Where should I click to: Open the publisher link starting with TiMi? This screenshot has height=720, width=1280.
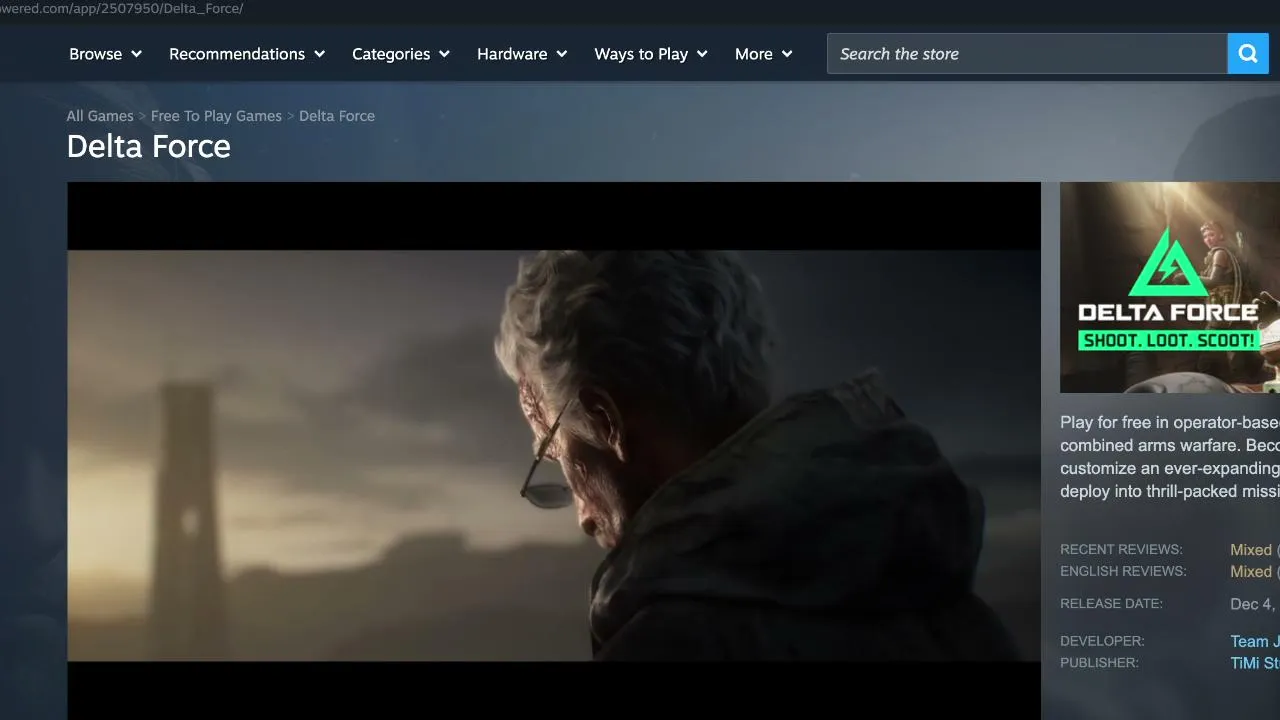click(x=1255, y=663)
